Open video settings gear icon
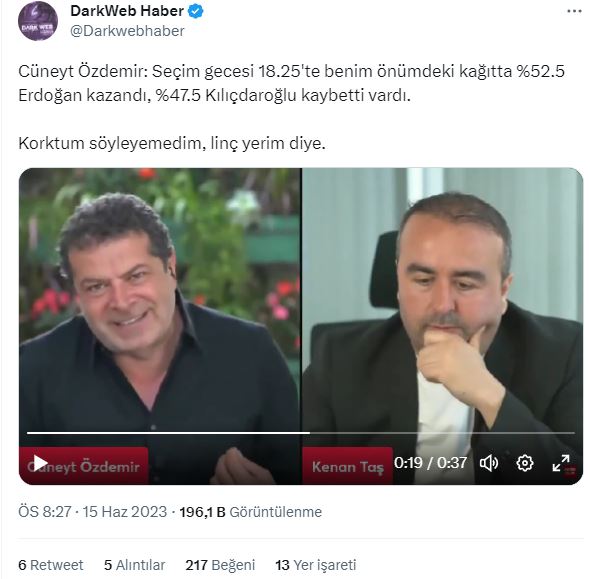This screenshot has height=579, width=590. pos(525,463)
